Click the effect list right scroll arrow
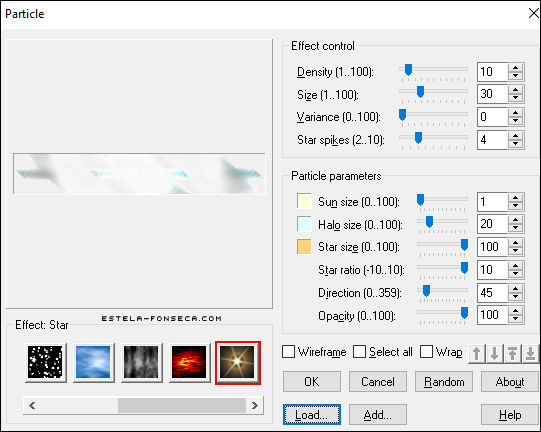 (x=255, y=405)
